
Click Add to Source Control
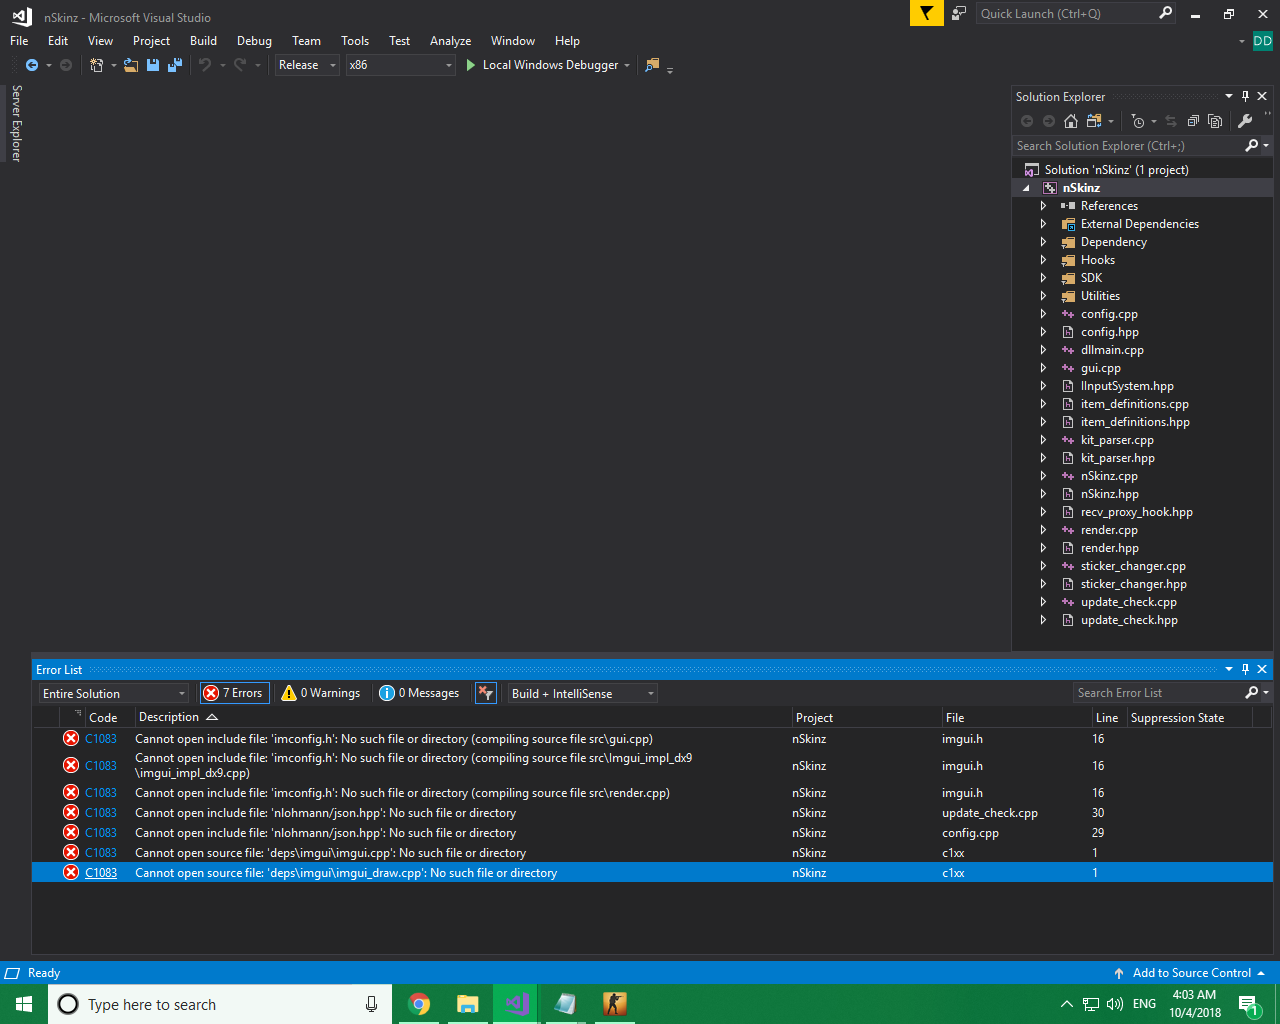1191,973
